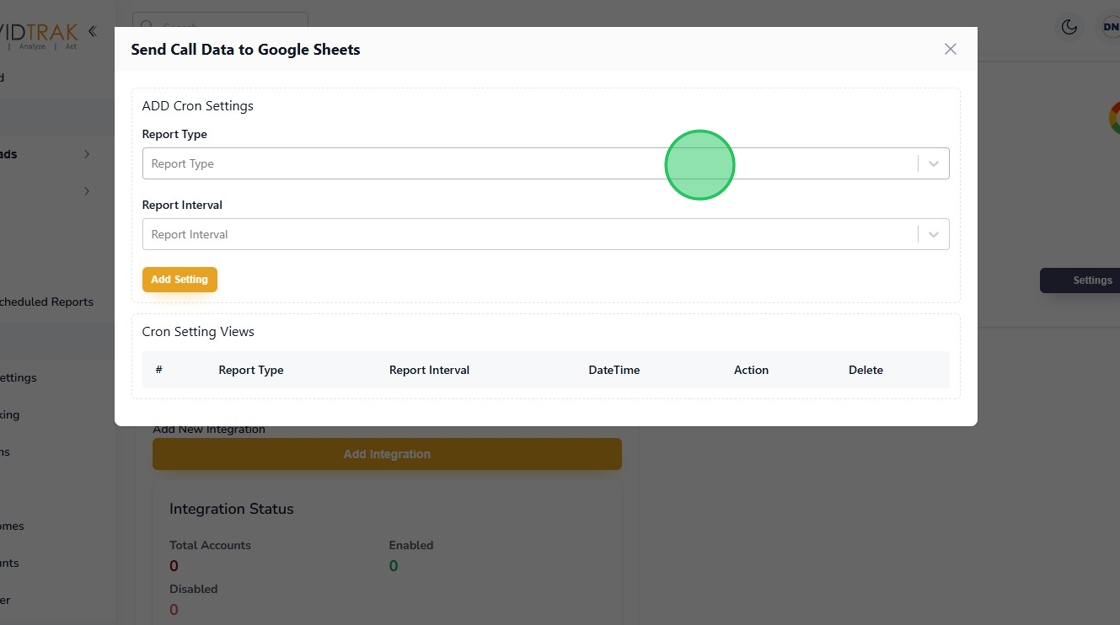Click the Report Interval column header
The height and width of the screenshot is (625, 1120).
[429, 370]
